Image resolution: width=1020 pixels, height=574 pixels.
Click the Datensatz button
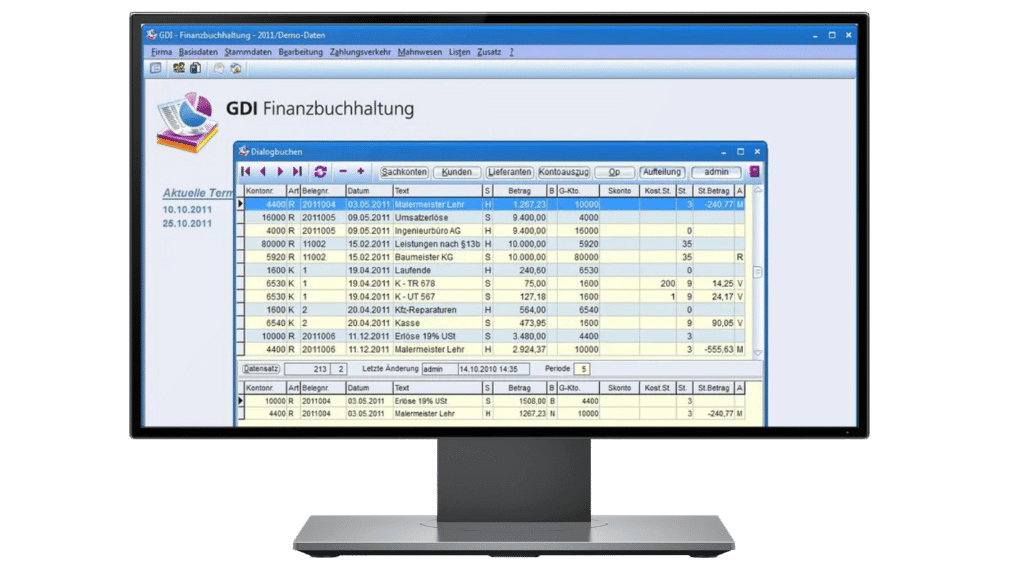pyautogui.click(x=261, y=368)
